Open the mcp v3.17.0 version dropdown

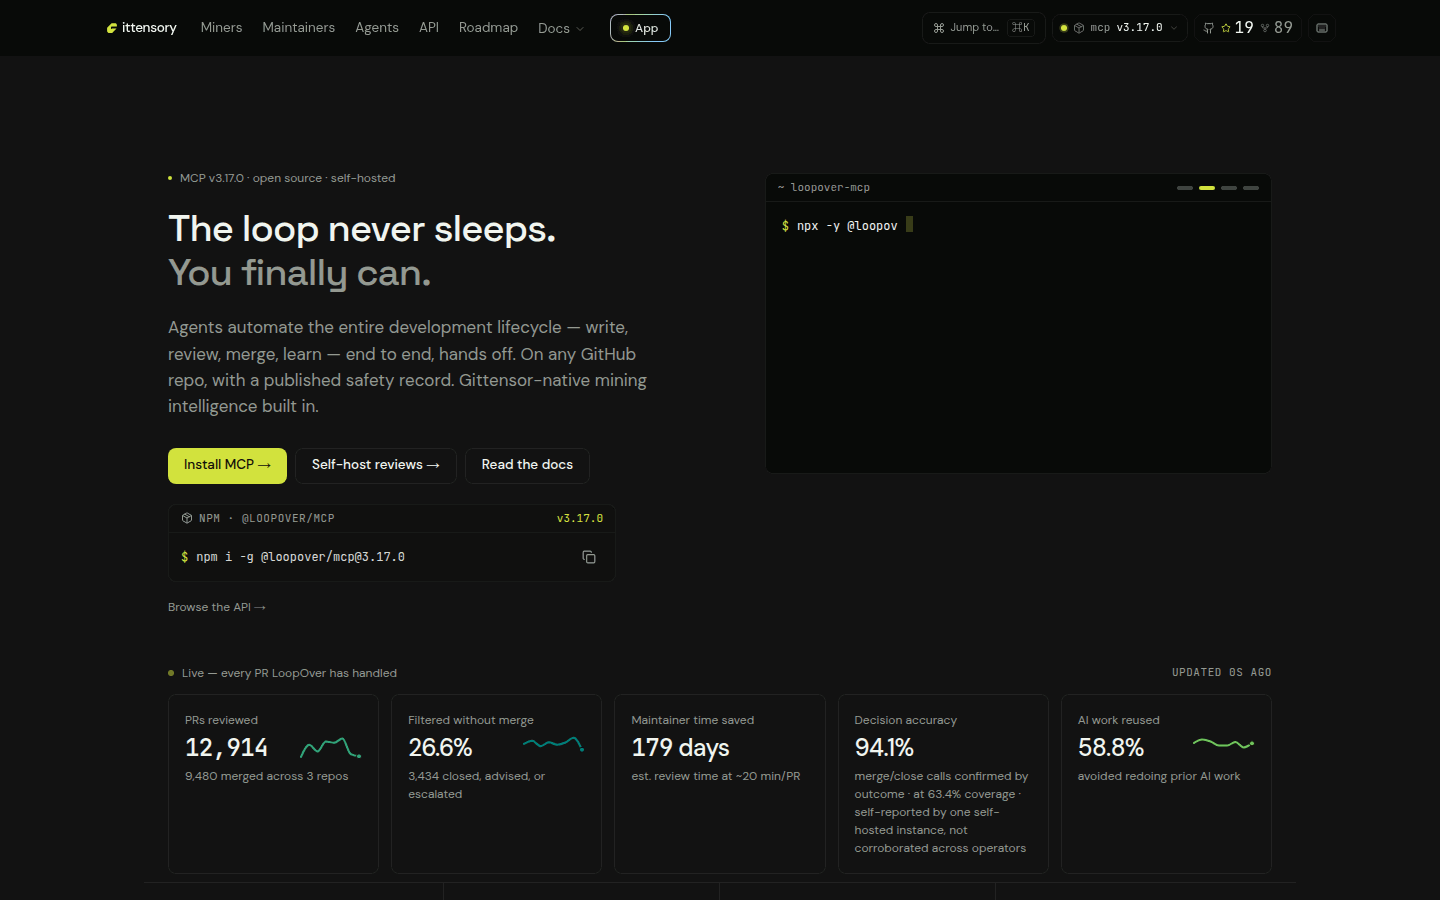pos(1119,28)
